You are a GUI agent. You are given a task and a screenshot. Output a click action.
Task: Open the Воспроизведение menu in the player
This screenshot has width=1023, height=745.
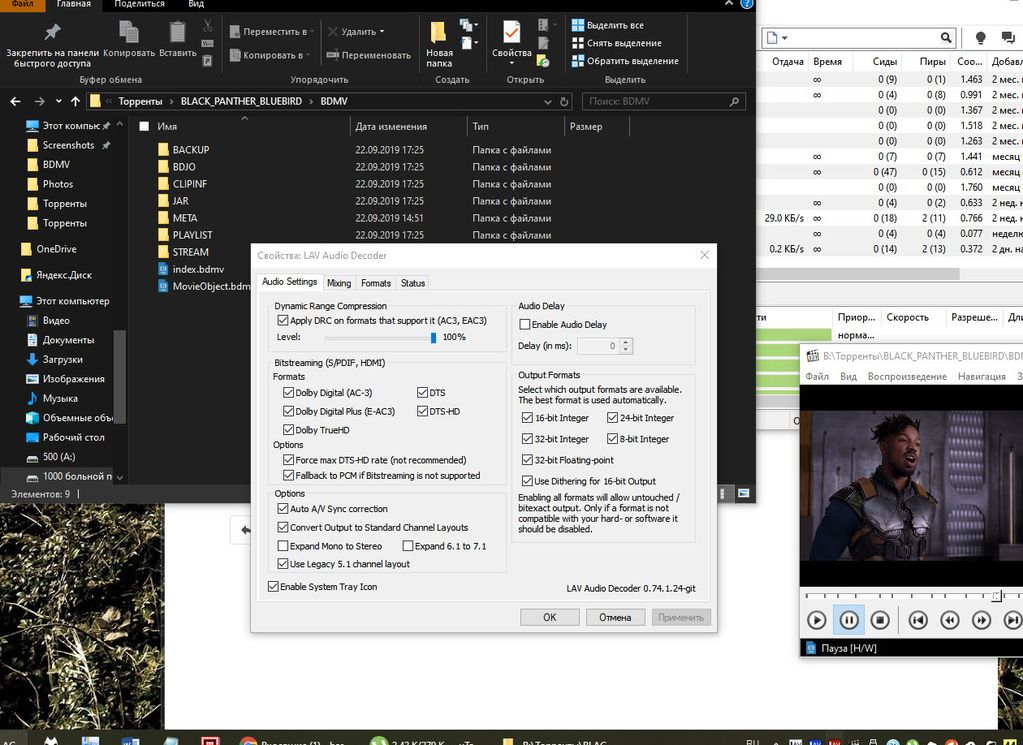(x=907, y=376)
